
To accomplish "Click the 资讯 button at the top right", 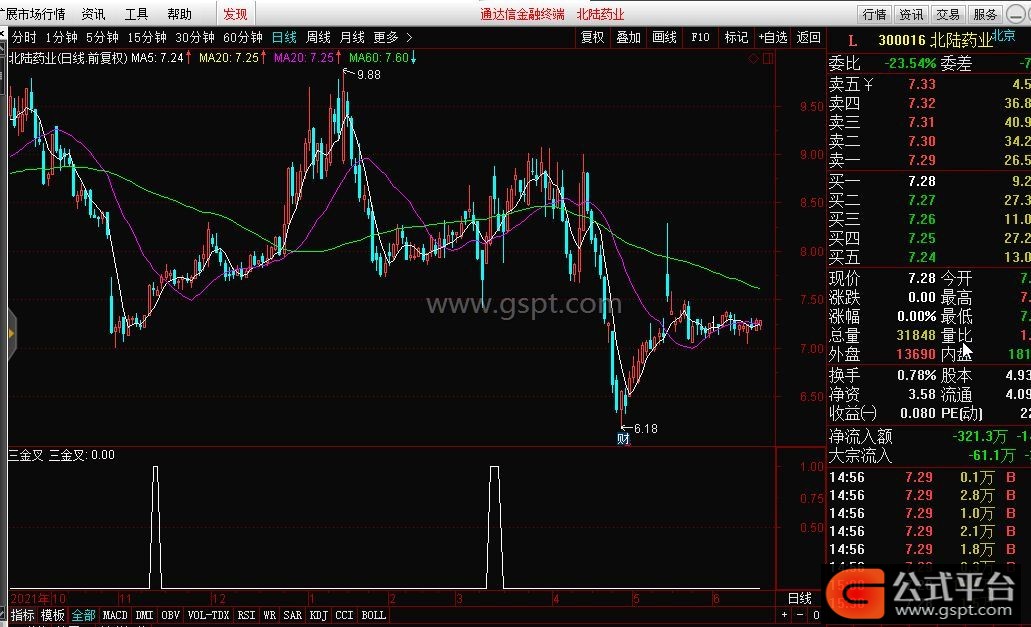I will (x=911, y=14).
